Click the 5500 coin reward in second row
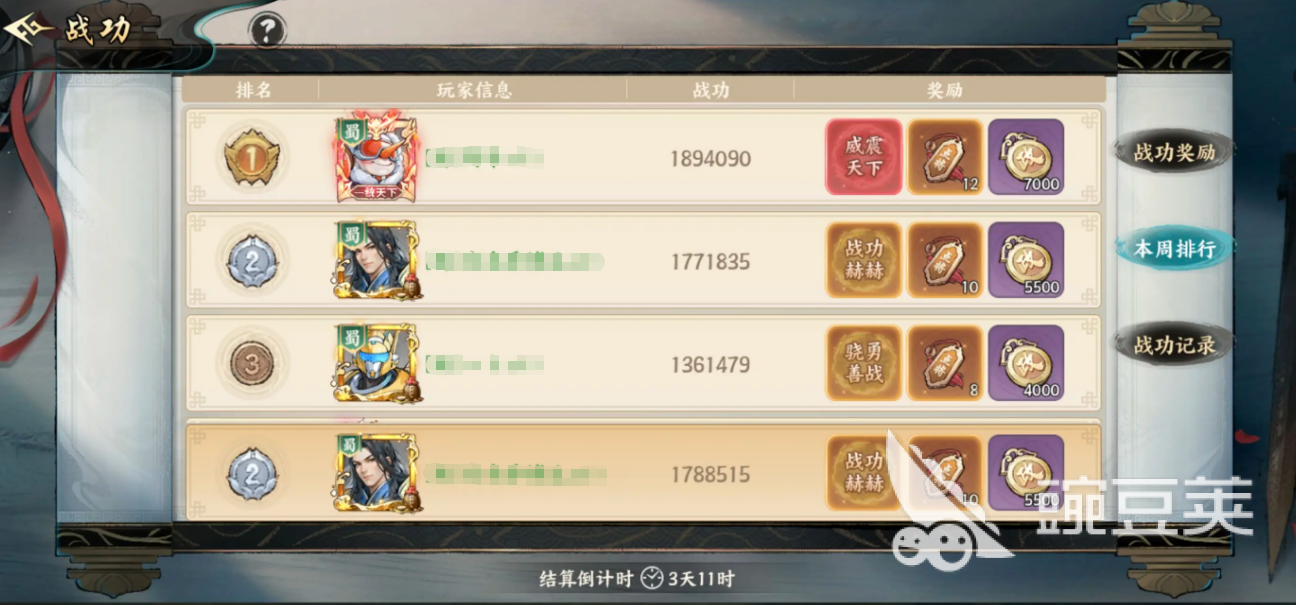The image size is (1296, 605). [1026, 260]
